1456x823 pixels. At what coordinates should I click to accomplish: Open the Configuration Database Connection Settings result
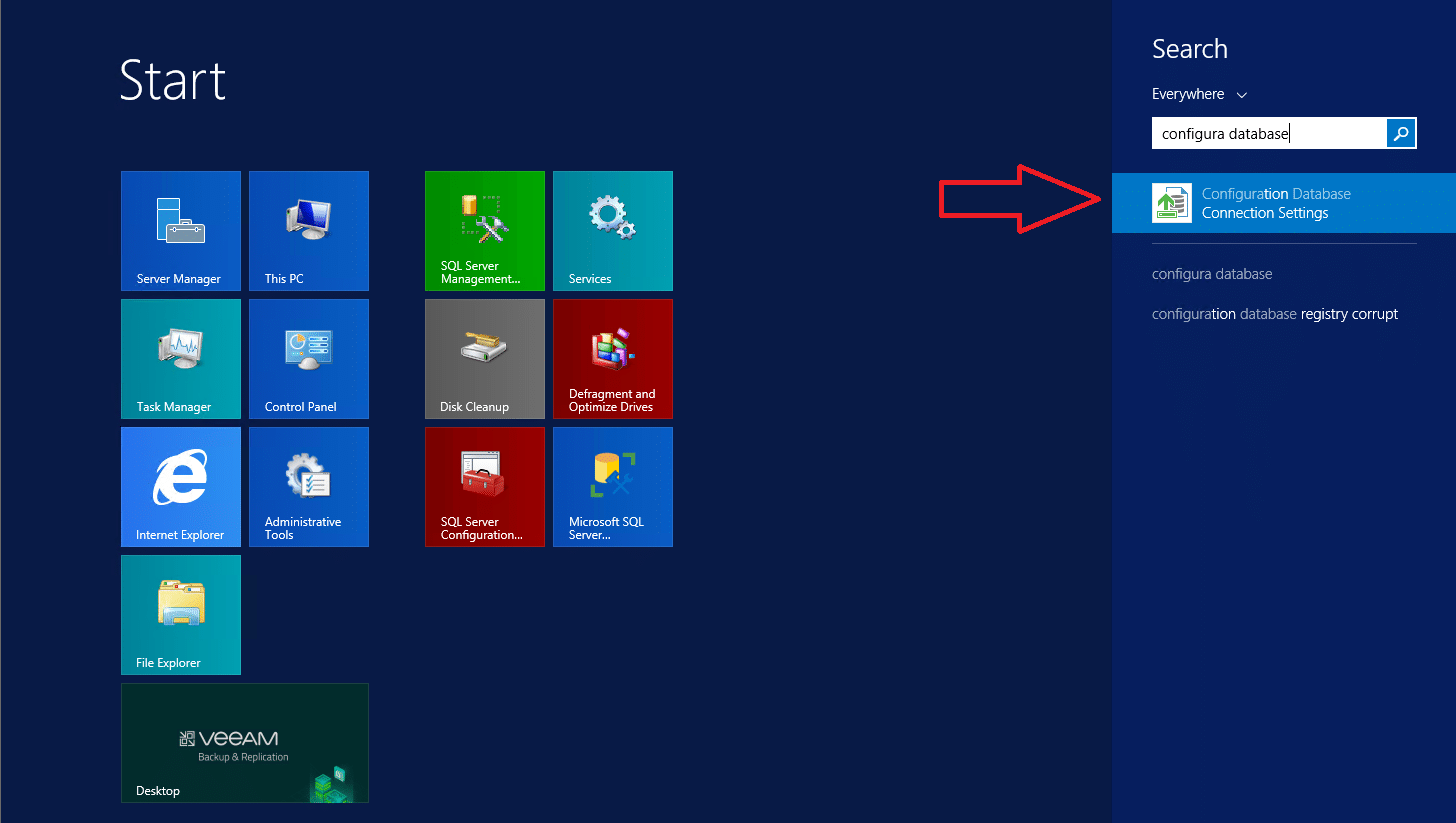[1284, 203]
